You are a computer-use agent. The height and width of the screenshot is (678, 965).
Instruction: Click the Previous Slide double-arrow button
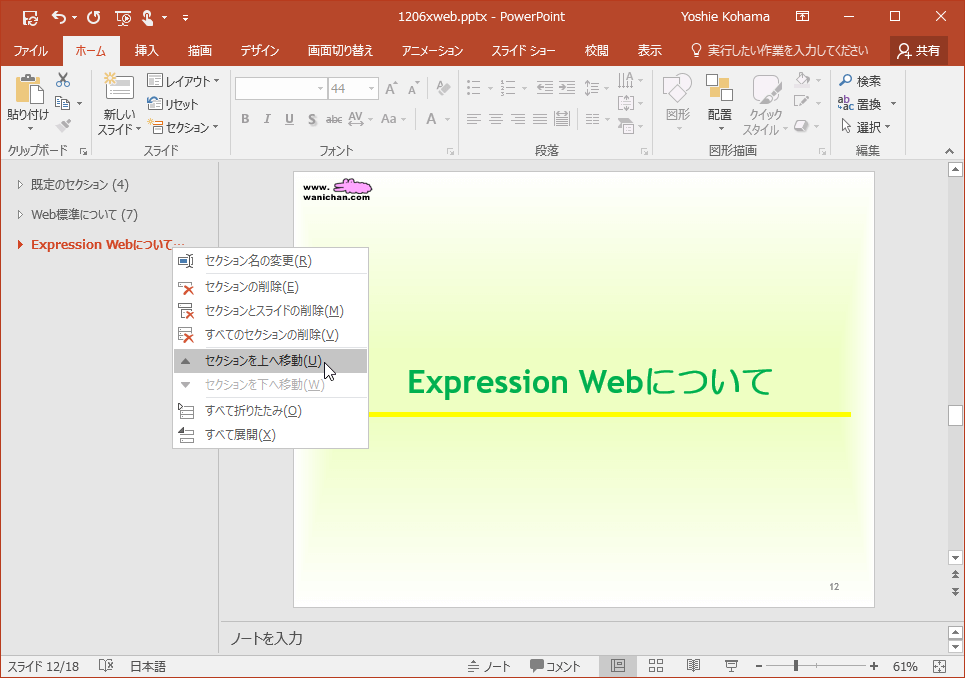click(955, 575)
